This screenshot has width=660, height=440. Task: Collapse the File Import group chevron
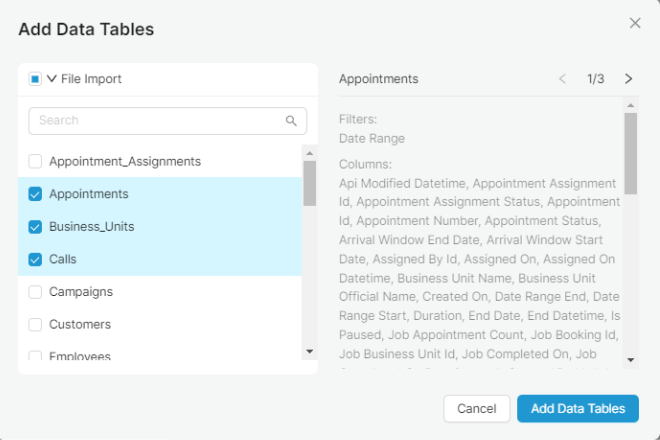(x=52, y=79)
